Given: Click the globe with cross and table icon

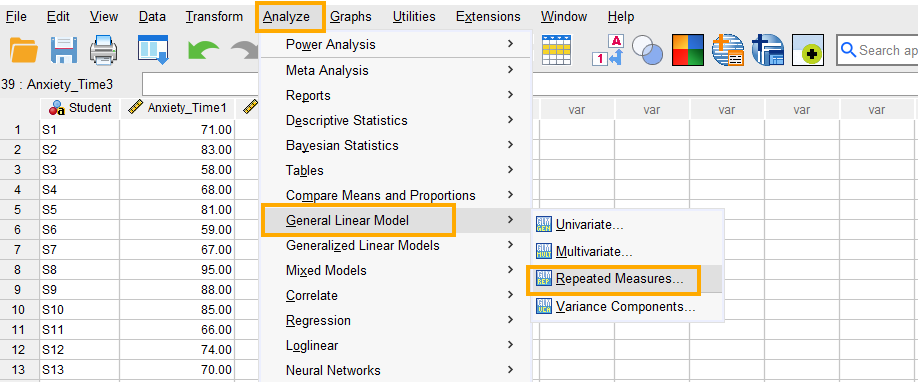Looking at the screenshot, I should [768, 50].
